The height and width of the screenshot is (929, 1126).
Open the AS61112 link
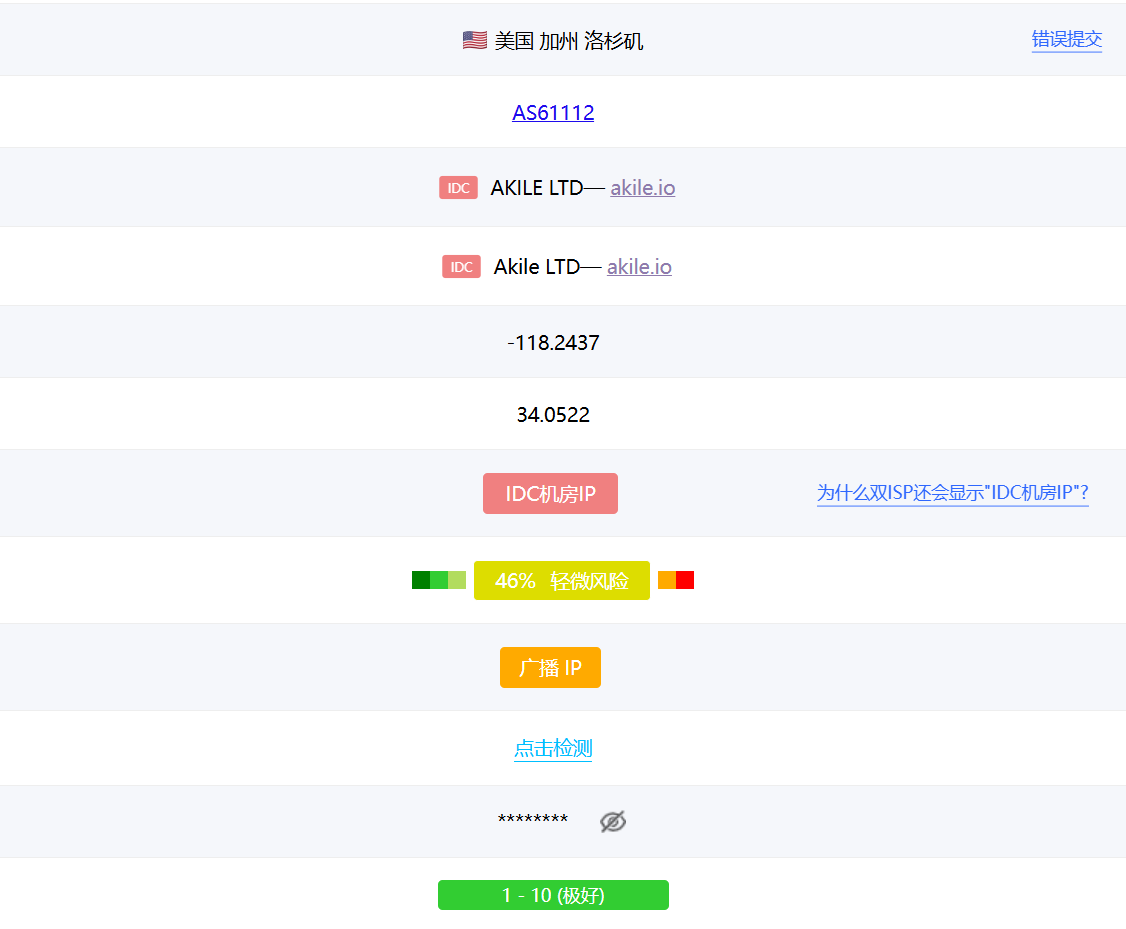(x=553, y=112)
